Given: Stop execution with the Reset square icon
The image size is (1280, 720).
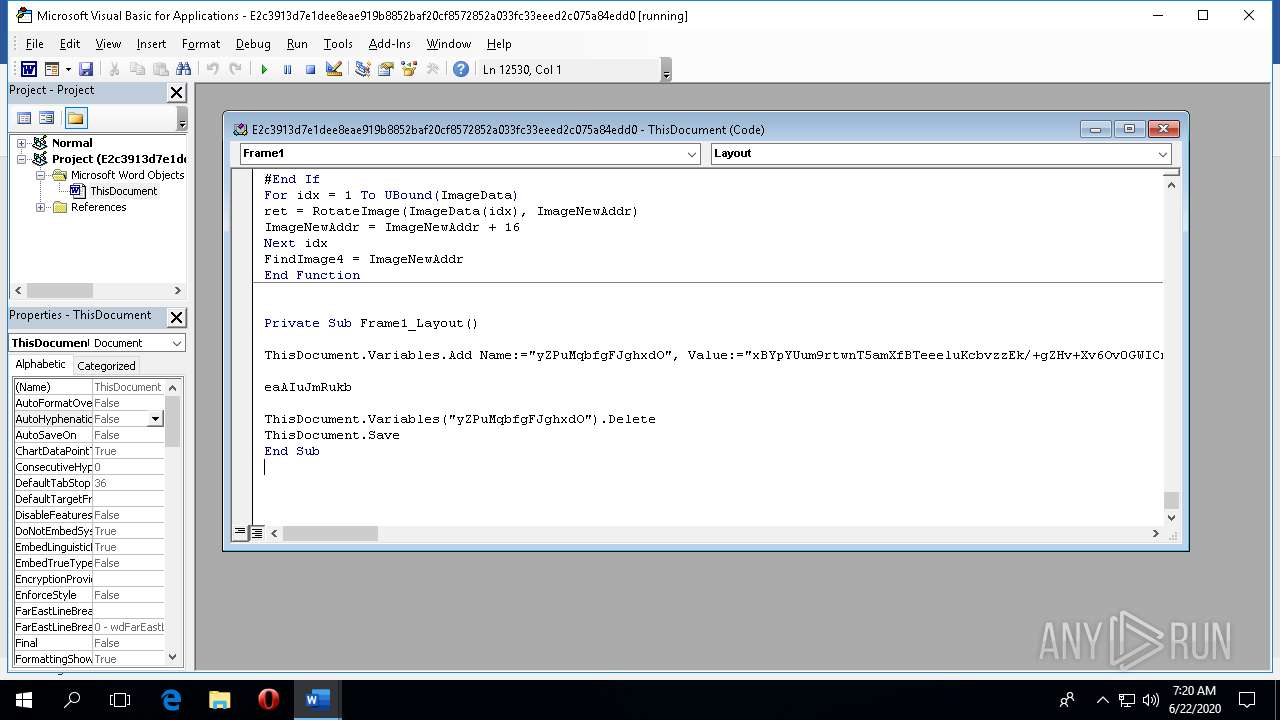Looking at the screenshot, I should point(310,69).
